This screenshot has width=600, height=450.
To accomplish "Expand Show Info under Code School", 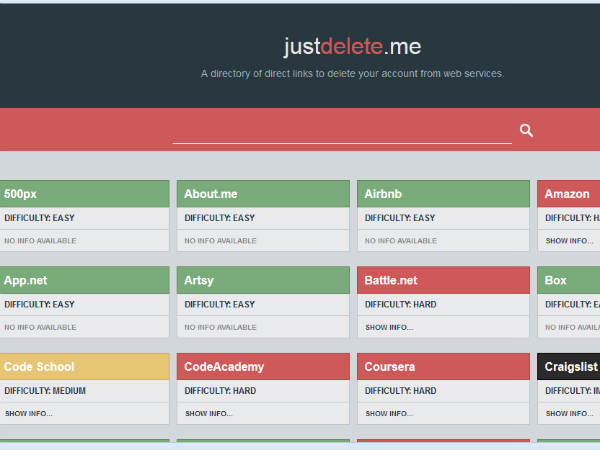I will click(x=29, y=413).
